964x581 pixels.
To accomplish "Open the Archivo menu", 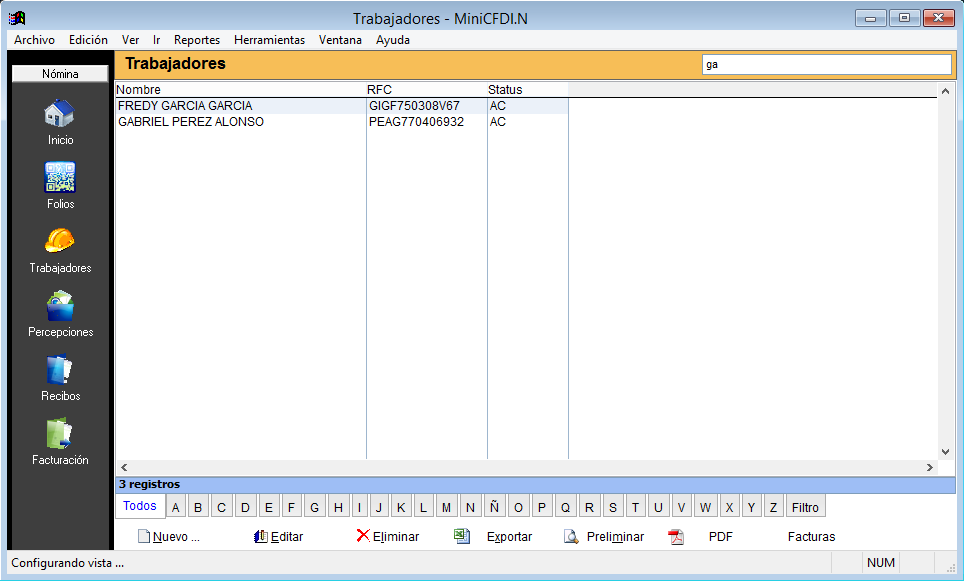I will (34, 40).
